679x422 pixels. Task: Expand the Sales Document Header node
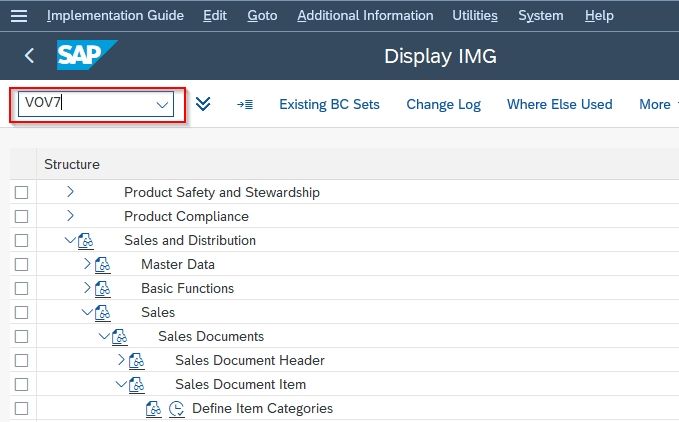pyautogui.click(x=121, y=359)
